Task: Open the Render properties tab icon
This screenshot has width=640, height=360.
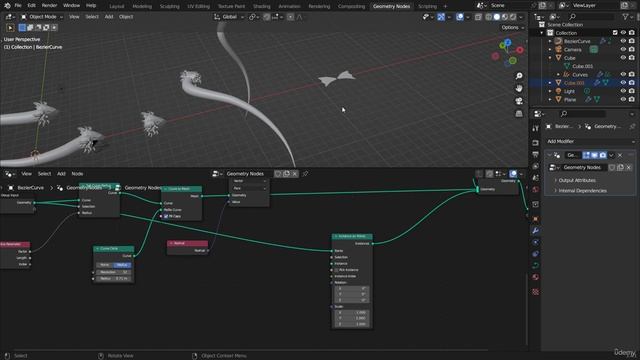Action: pyautogui.click(x=536, y=143)
